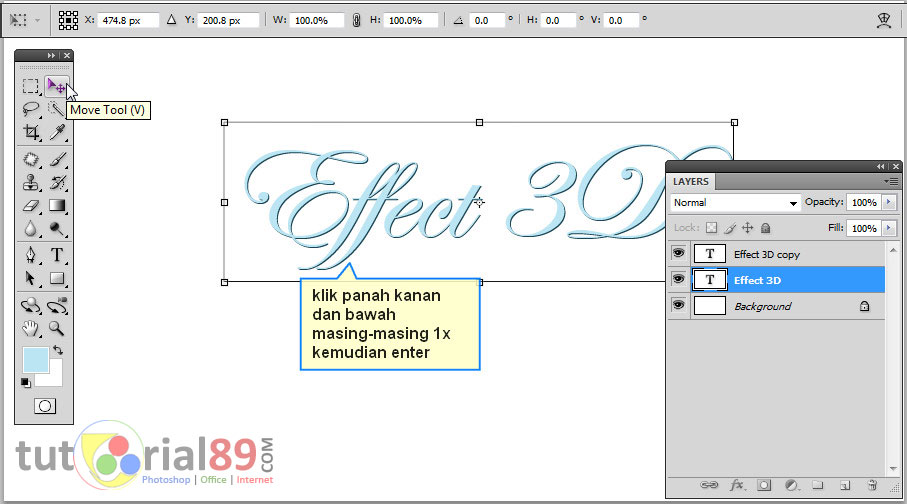
Task: Create a new group
Action: coord(817,485)
